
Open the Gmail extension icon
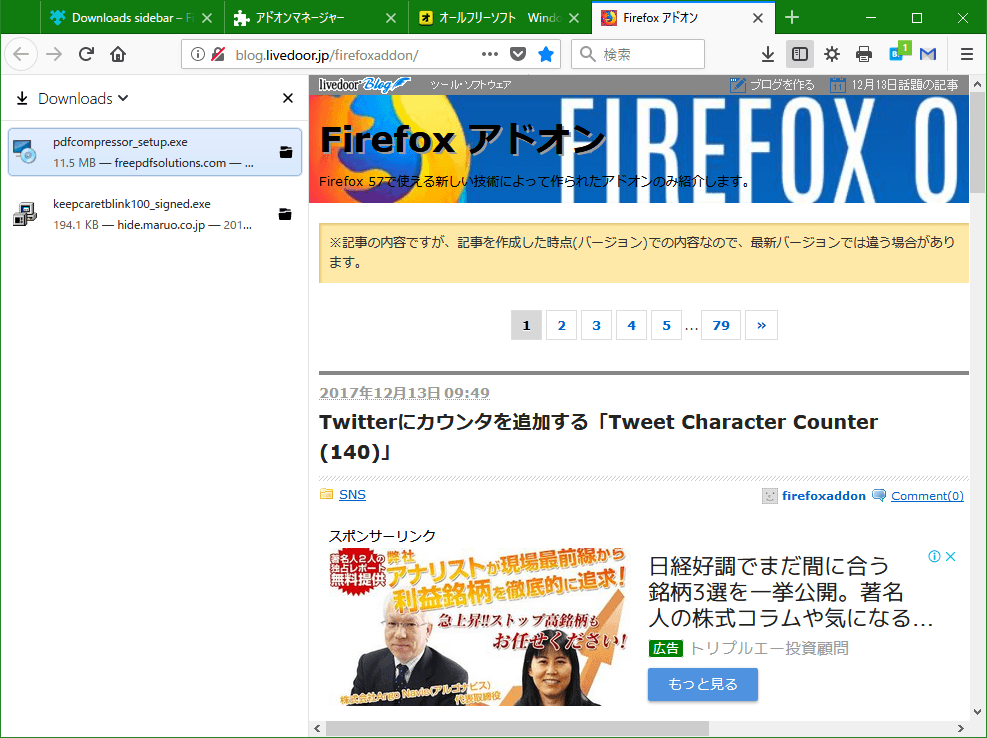pyautogui.click(x=928, y=54)
